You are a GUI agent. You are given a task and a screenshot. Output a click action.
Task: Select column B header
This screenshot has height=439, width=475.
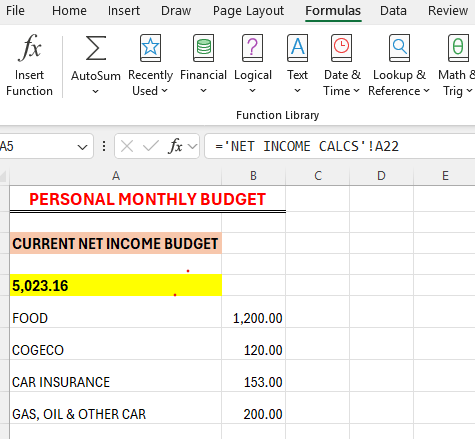(x=253, y=176)
